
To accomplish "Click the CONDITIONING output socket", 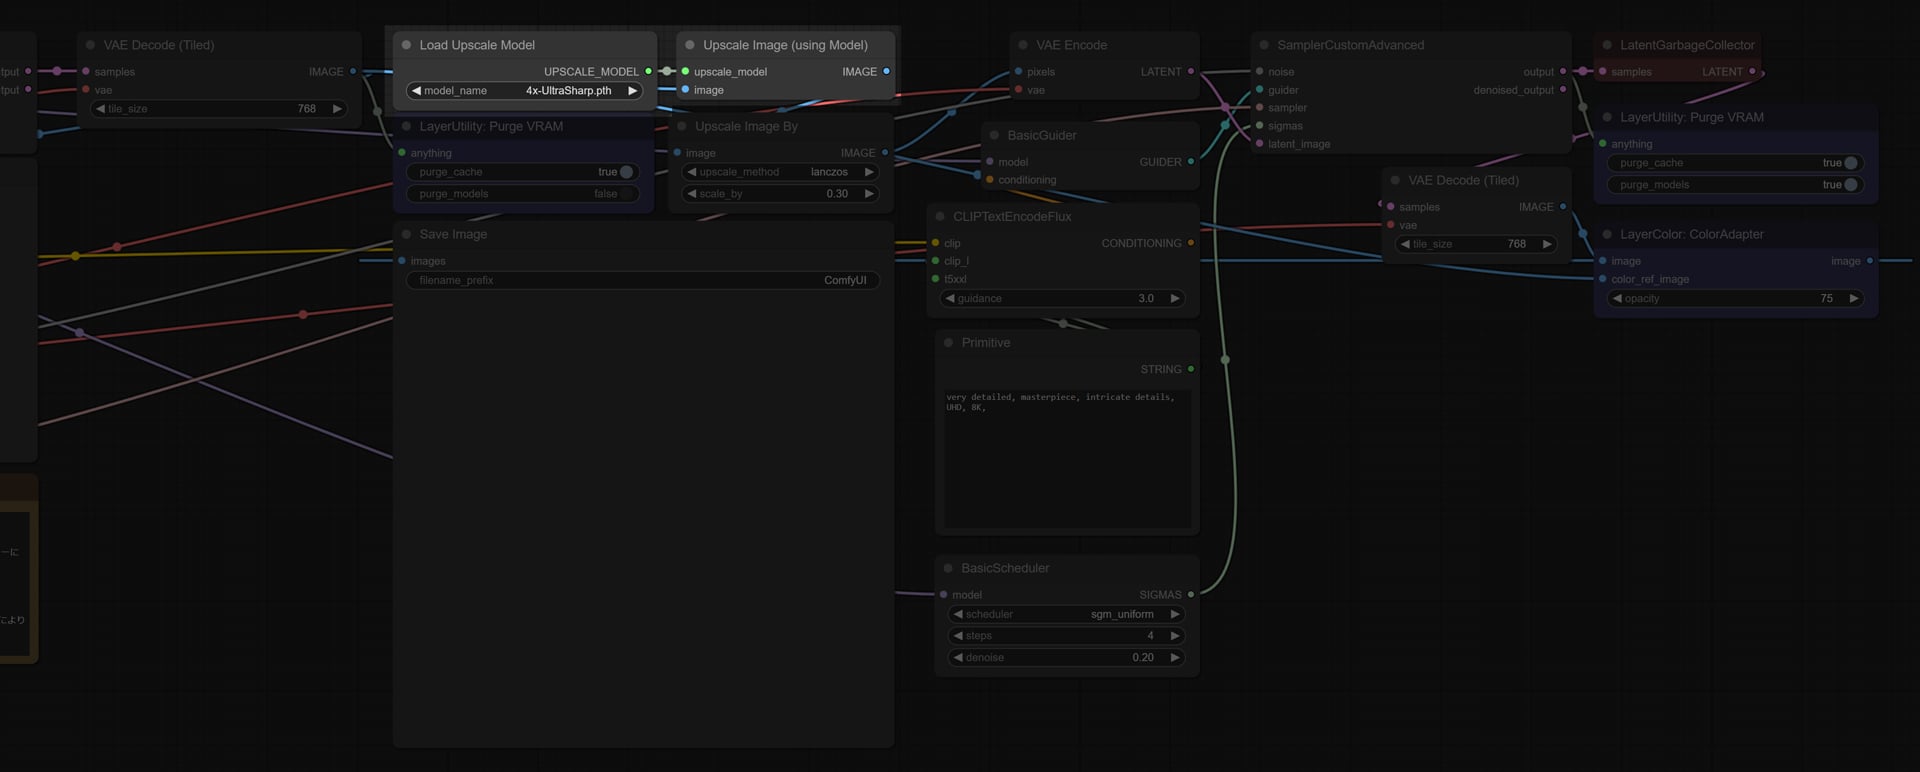I will pos(1190,242).
